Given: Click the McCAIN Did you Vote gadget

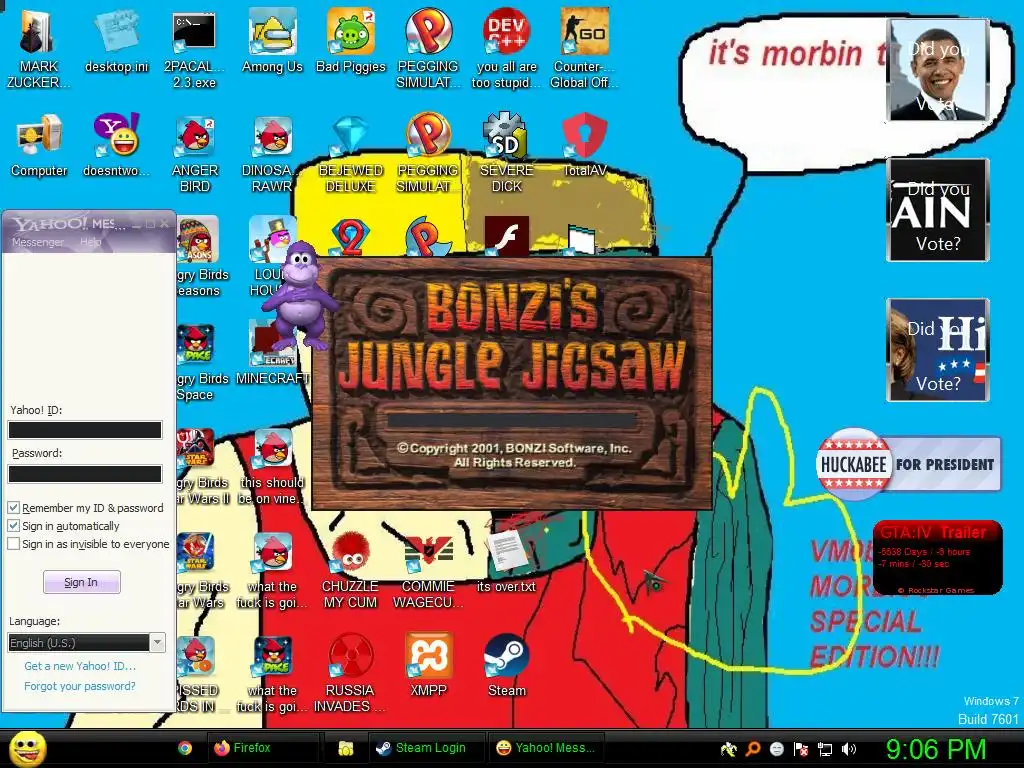Looking at the screenshot, I should click(938, 210).
